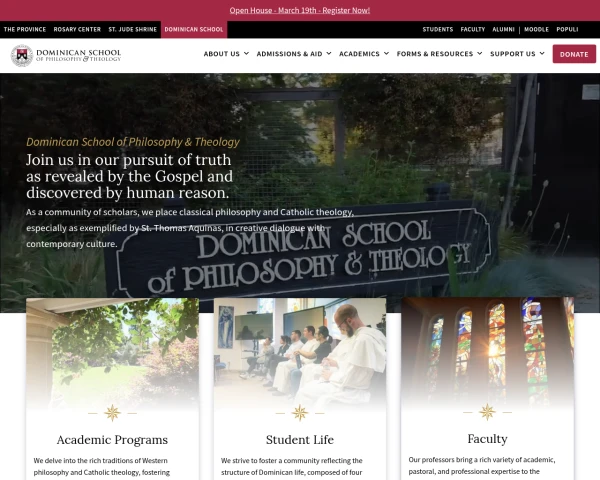Select the Dominican School tab
The image size is (600, 480).
pos(194,29)
